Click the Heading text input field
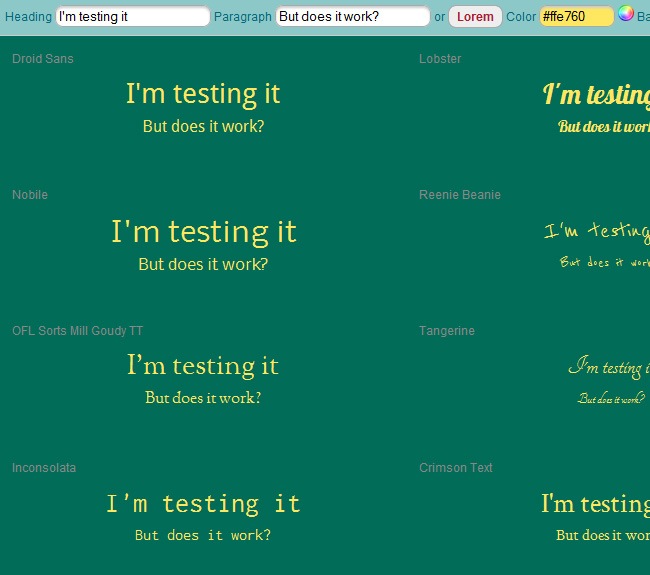650x575 pixels. click(x=132, y=17)
